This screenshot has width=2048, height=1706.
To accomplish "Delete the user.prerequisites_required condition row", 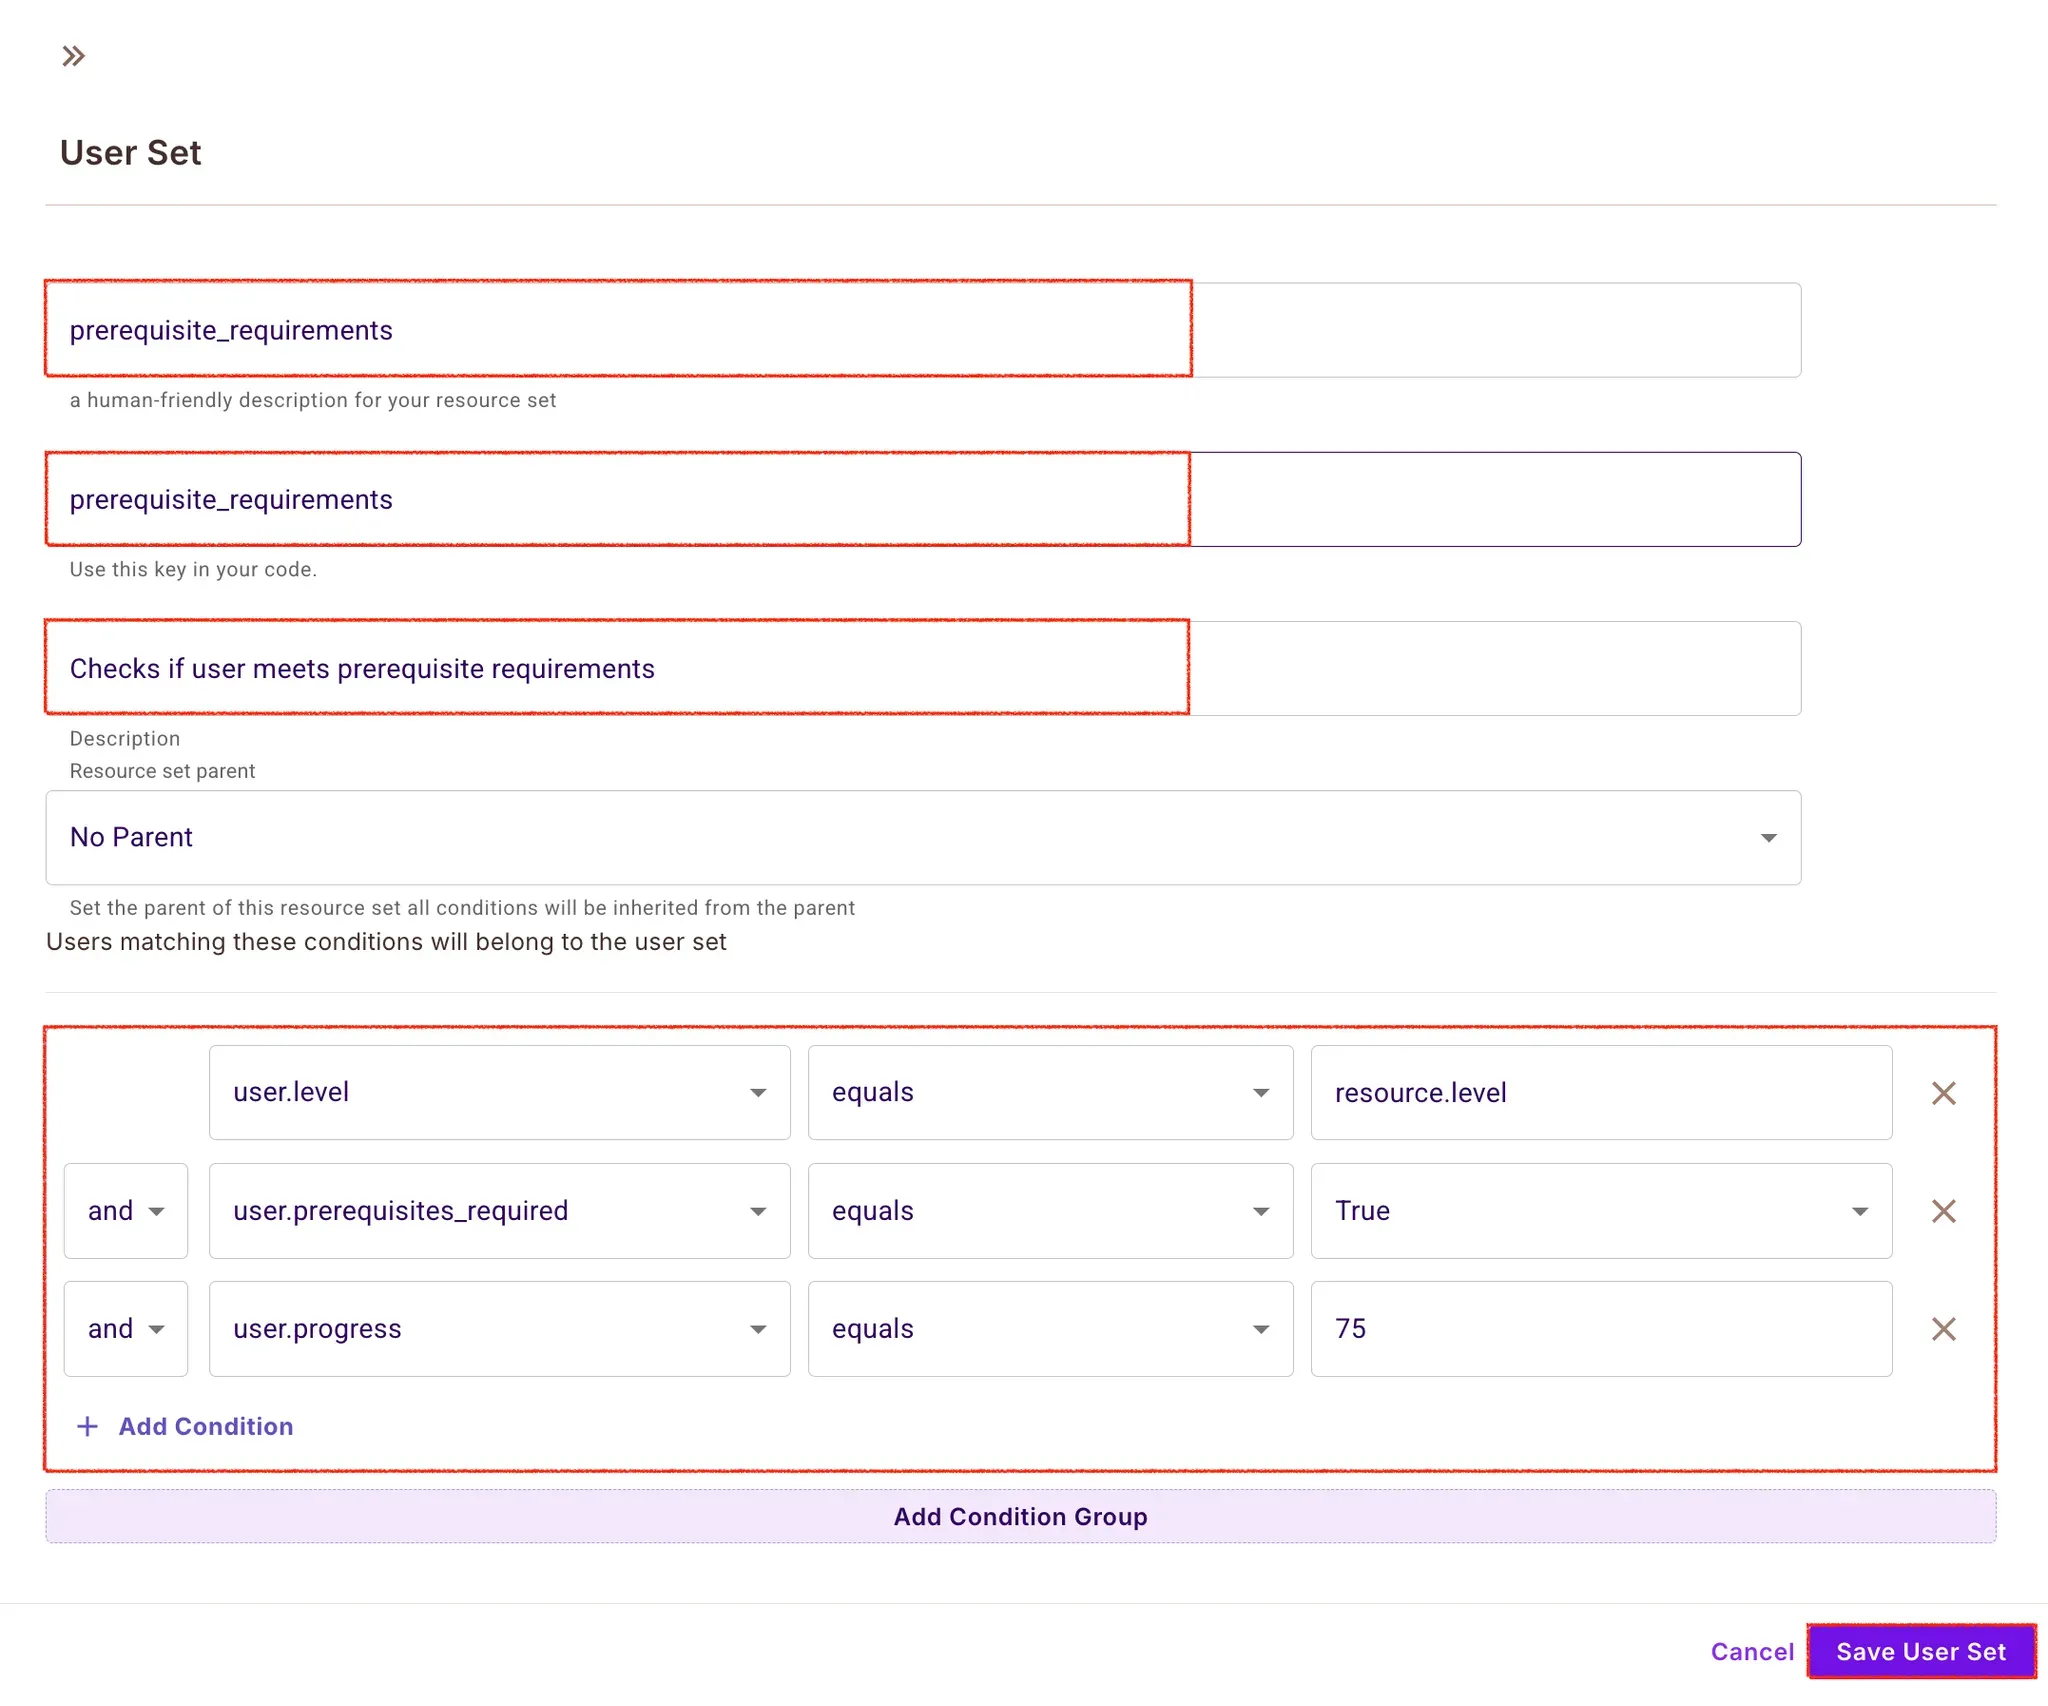I will click(1943, 1211).
